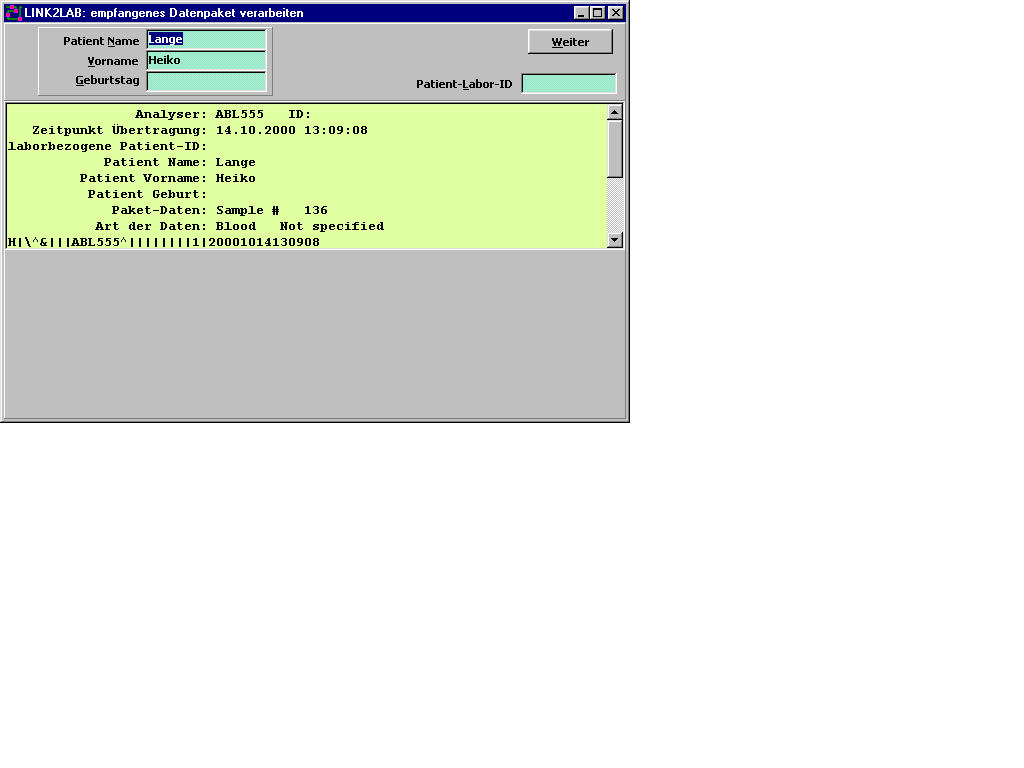Viewport: 1024px width, 768px height.
Task: Click the LINK2LAB application icon in title bar
Action: [13, 13]
